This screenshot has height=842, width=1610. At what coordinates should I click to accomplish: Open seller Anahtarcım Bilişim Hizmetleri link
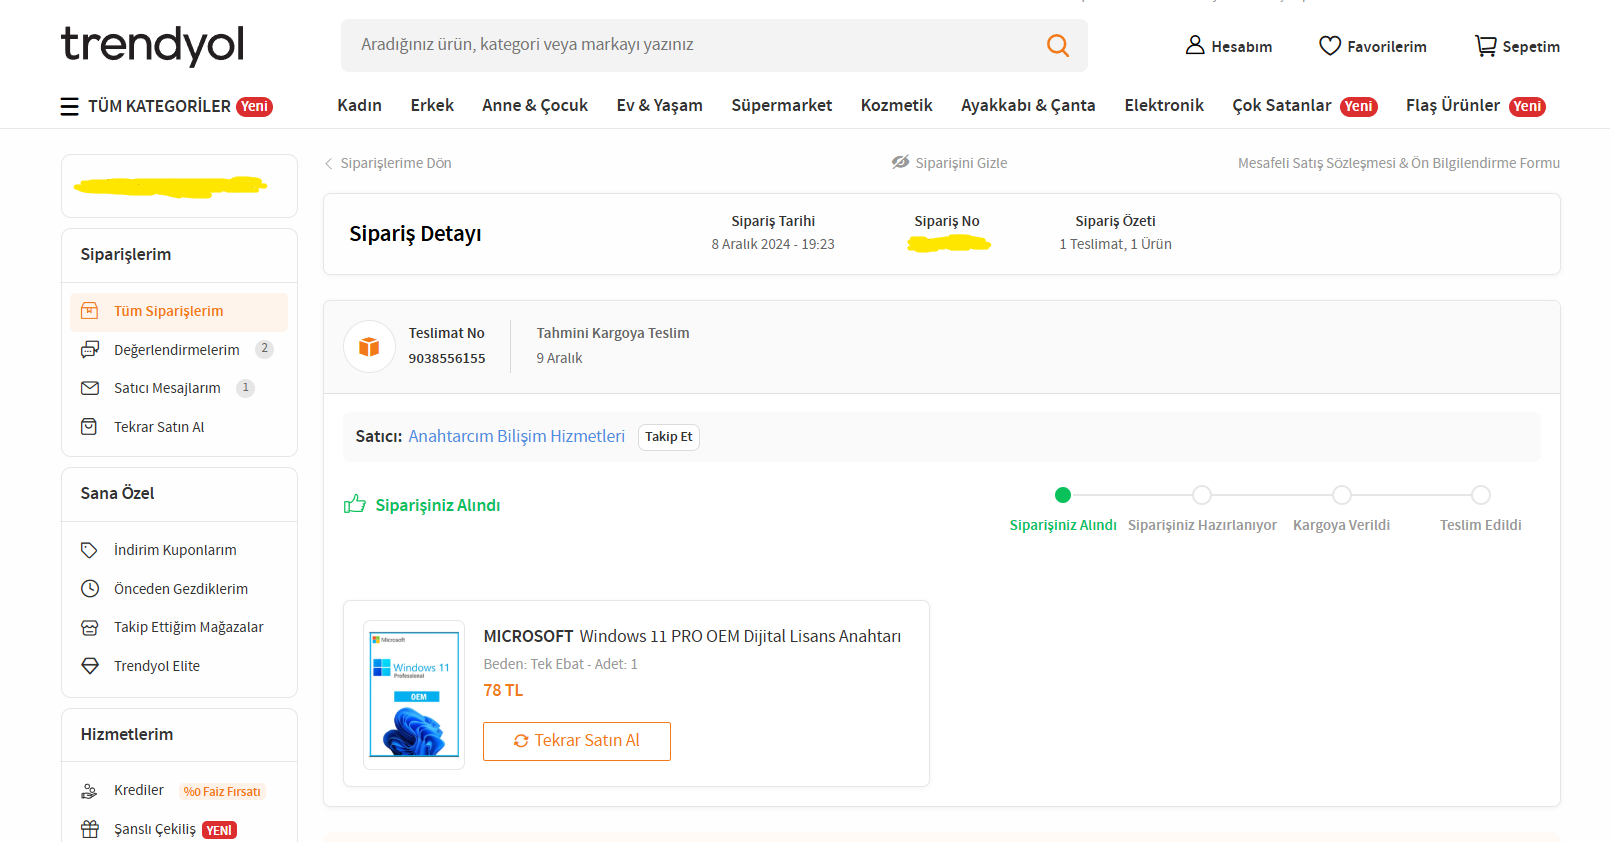516,436
